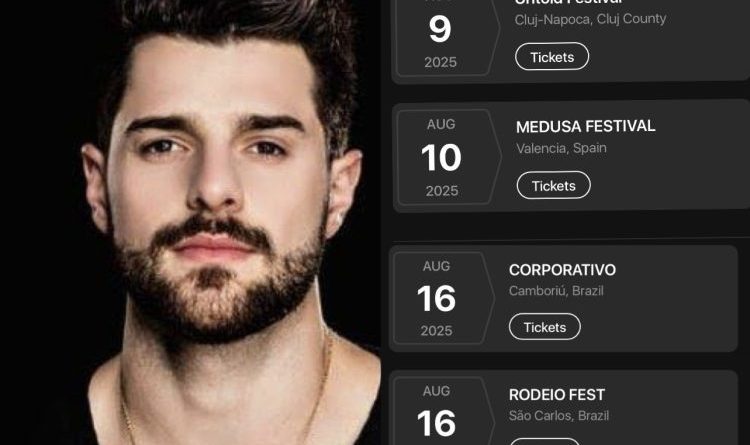Image resolution: width=750 pixels, height=445 pixels.
Task: Click the large number 10 in badge
Action: coord(441,157)
